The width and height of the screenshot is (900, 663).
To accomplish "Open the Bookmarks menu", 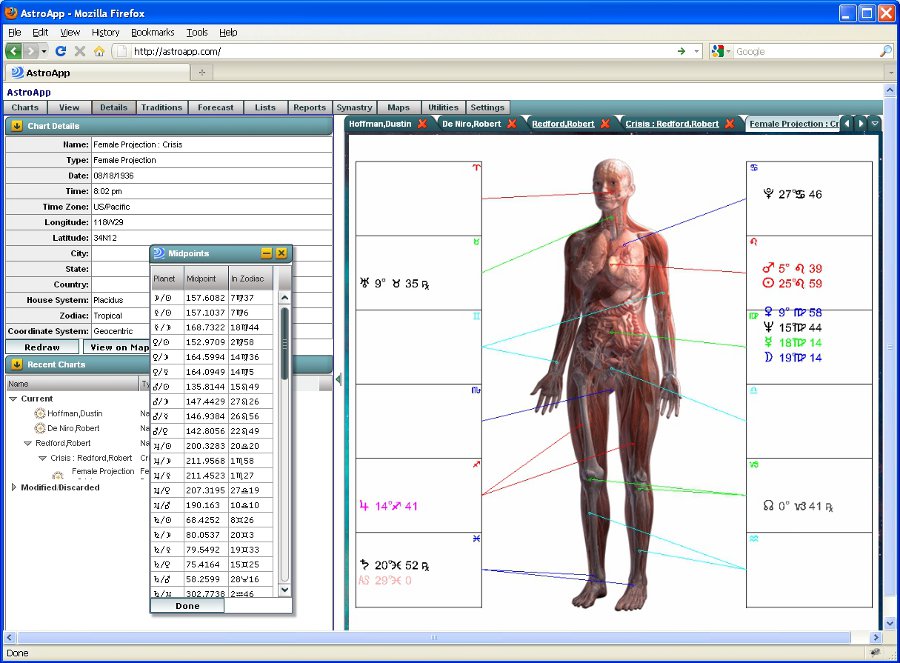I will [153, 32].
